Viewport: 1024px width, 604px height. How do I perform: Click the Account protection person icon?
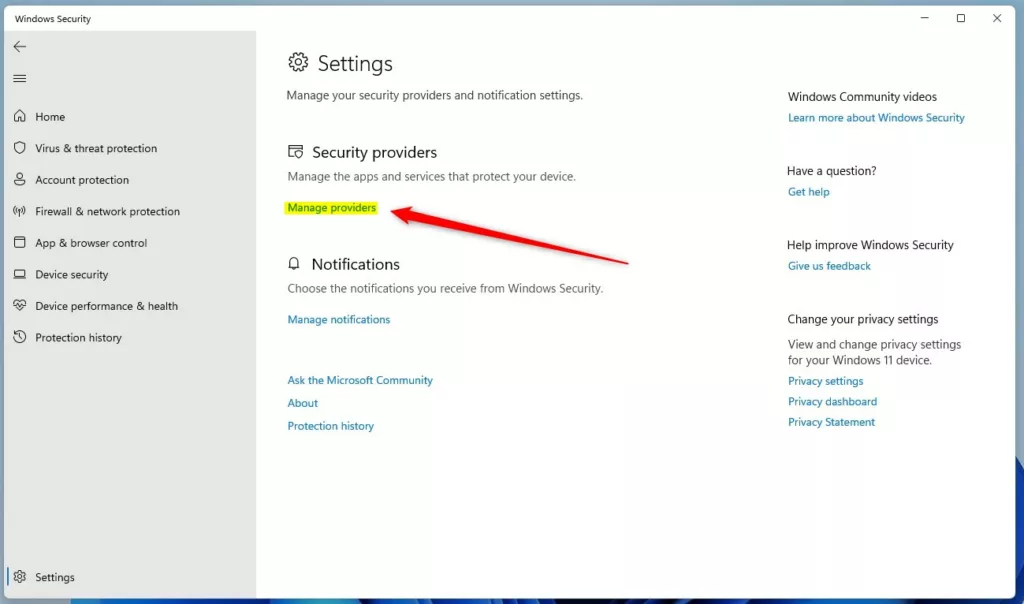pyautogui.click(x=20, y=180)
